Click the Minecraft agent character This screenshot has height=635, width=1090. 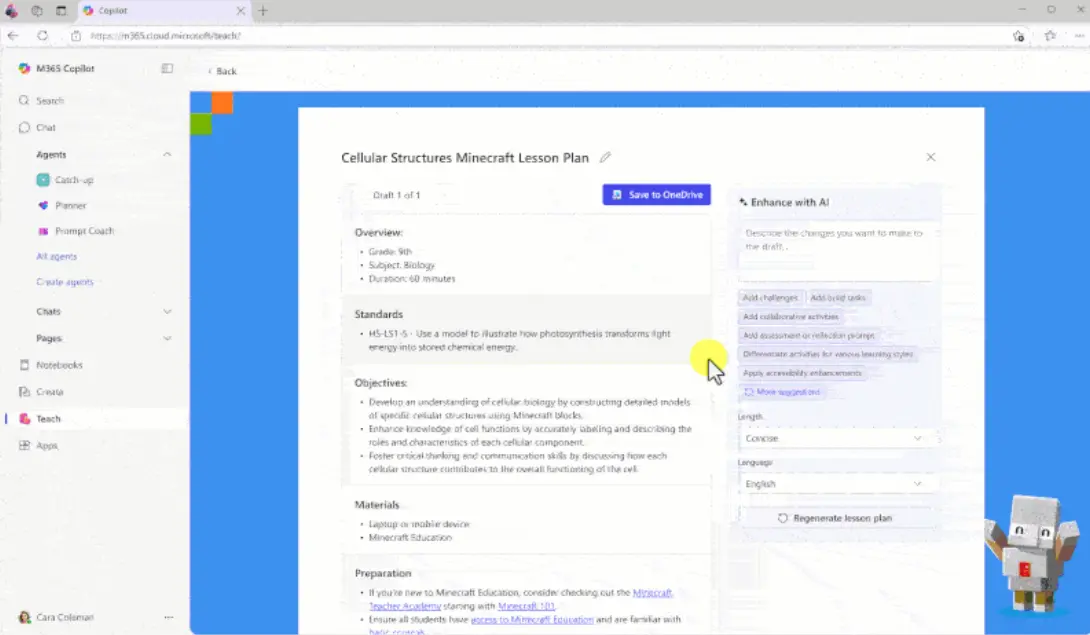click(x=1033, y=553)
